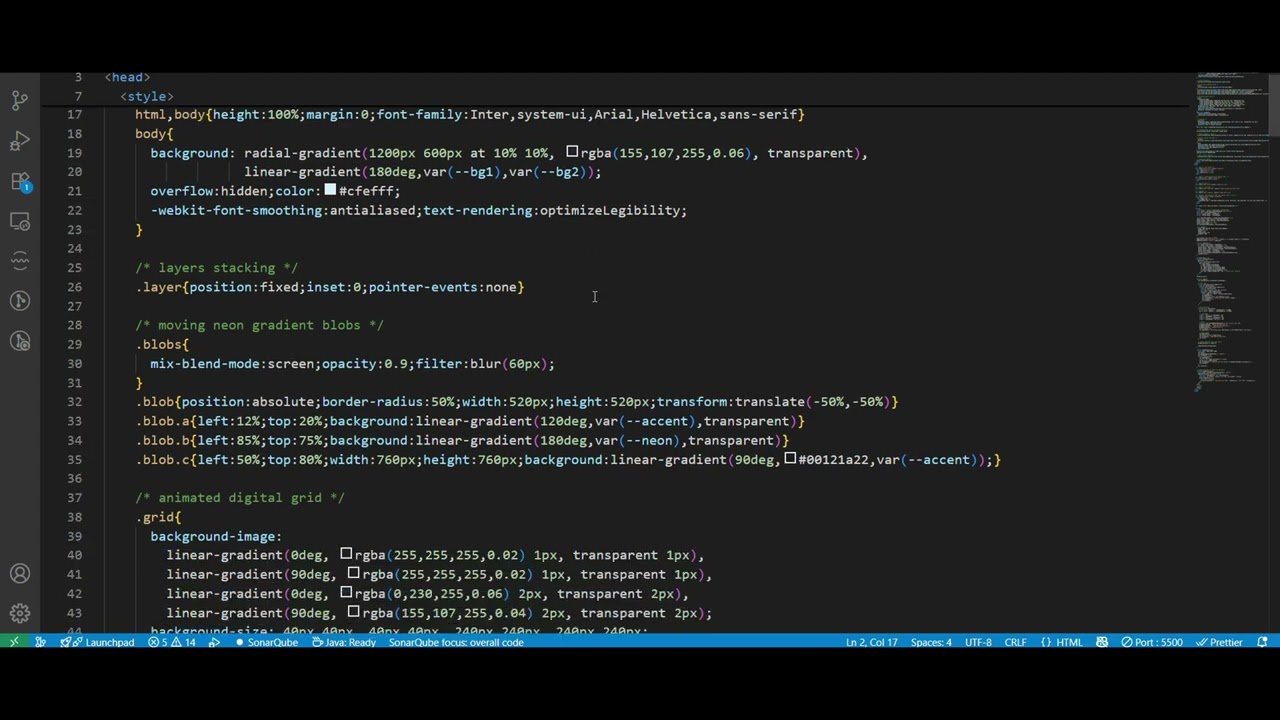Click the .layer selector text

pos(159,287)
